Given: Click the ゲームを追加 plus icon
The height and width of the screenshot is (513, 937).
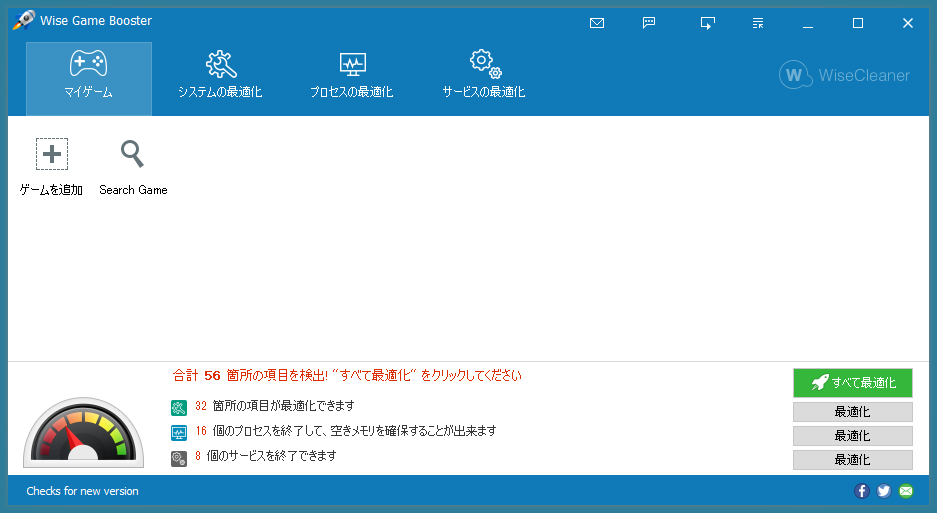Looking at the screenshot, I should tap(52, 154).
